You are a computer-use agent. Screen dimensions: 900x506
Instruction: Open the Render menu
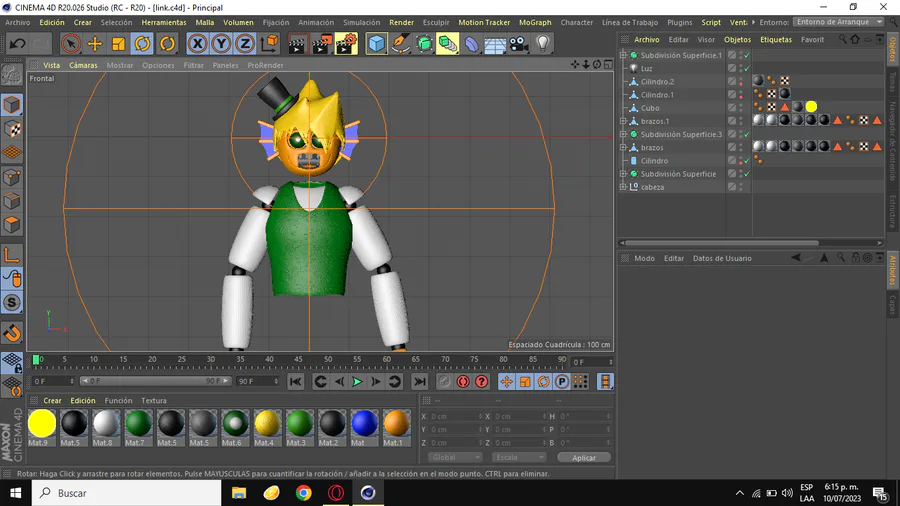401,22
